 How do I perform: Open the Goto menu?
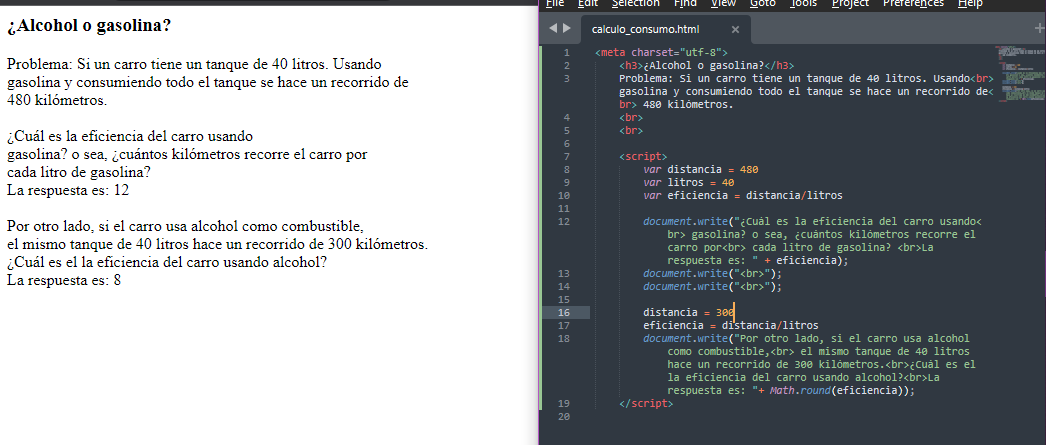[762, 3]
